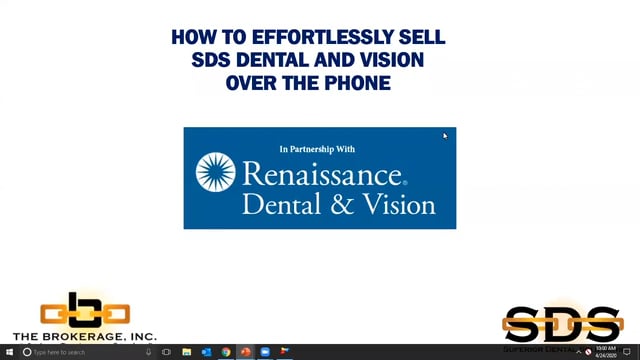The width and height of the screenshot is (640, 360).
Task: Open Task View from the taskbar
Action: [x=166, y=352]
